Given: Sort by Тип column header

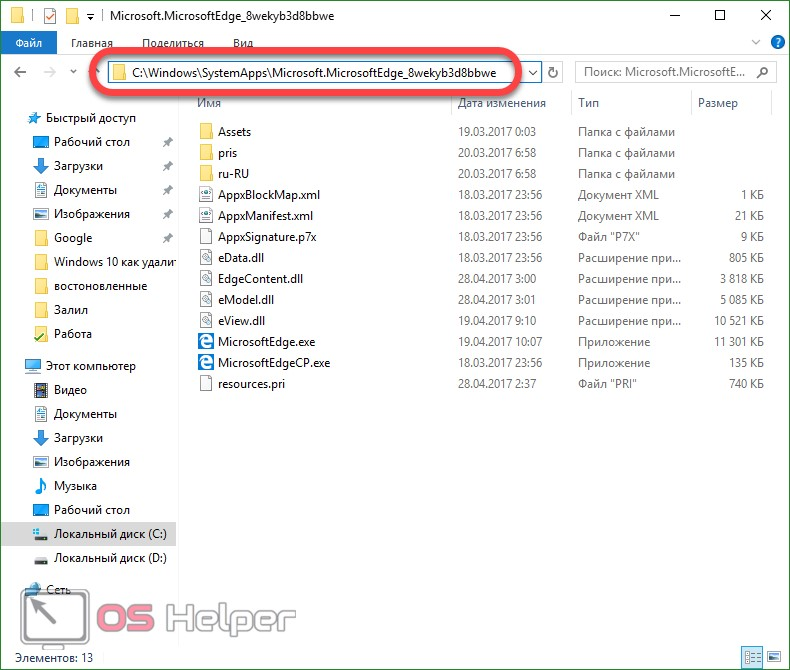Looking at the screenshot, I should 588,103.
